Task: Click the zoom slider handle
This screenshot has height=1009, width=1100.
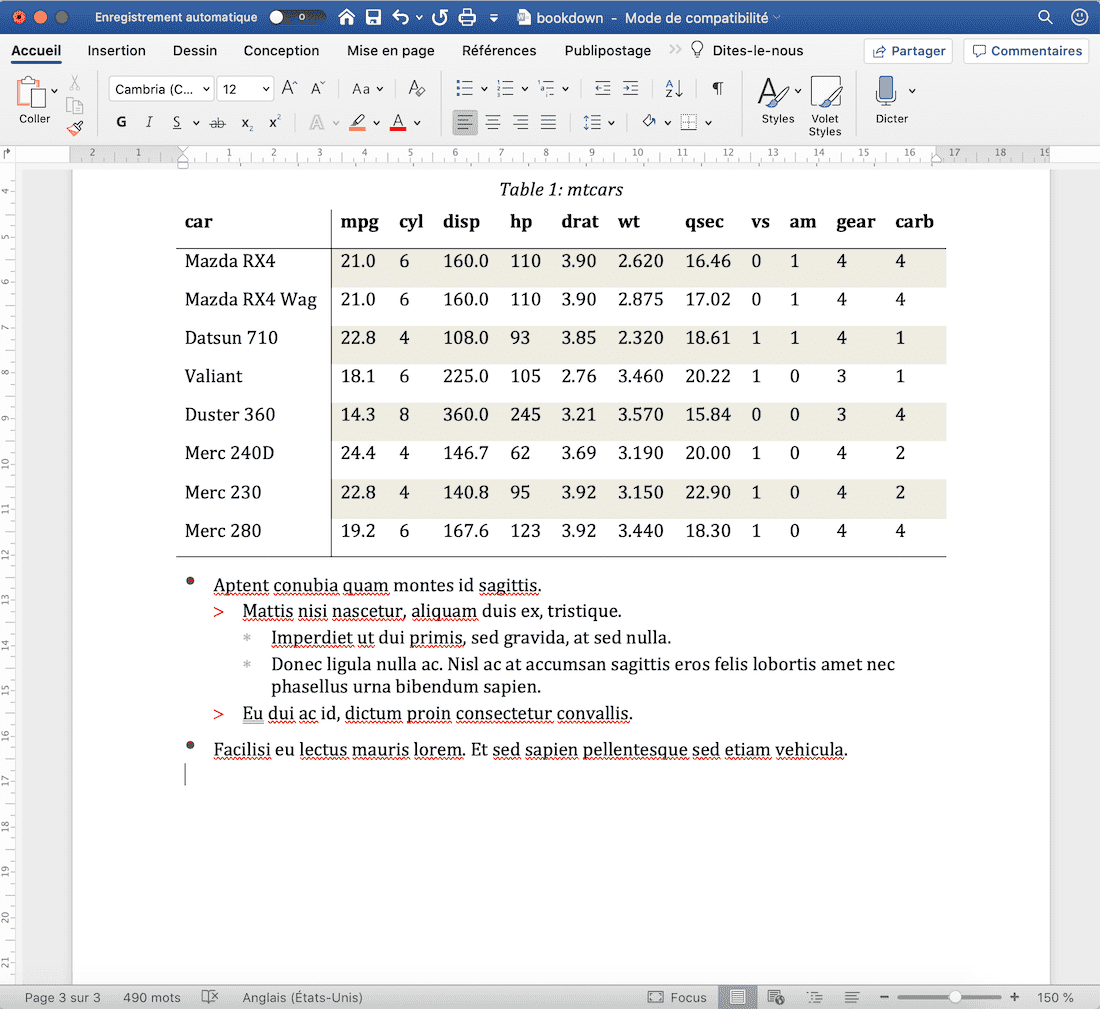Action: (955, 997)
